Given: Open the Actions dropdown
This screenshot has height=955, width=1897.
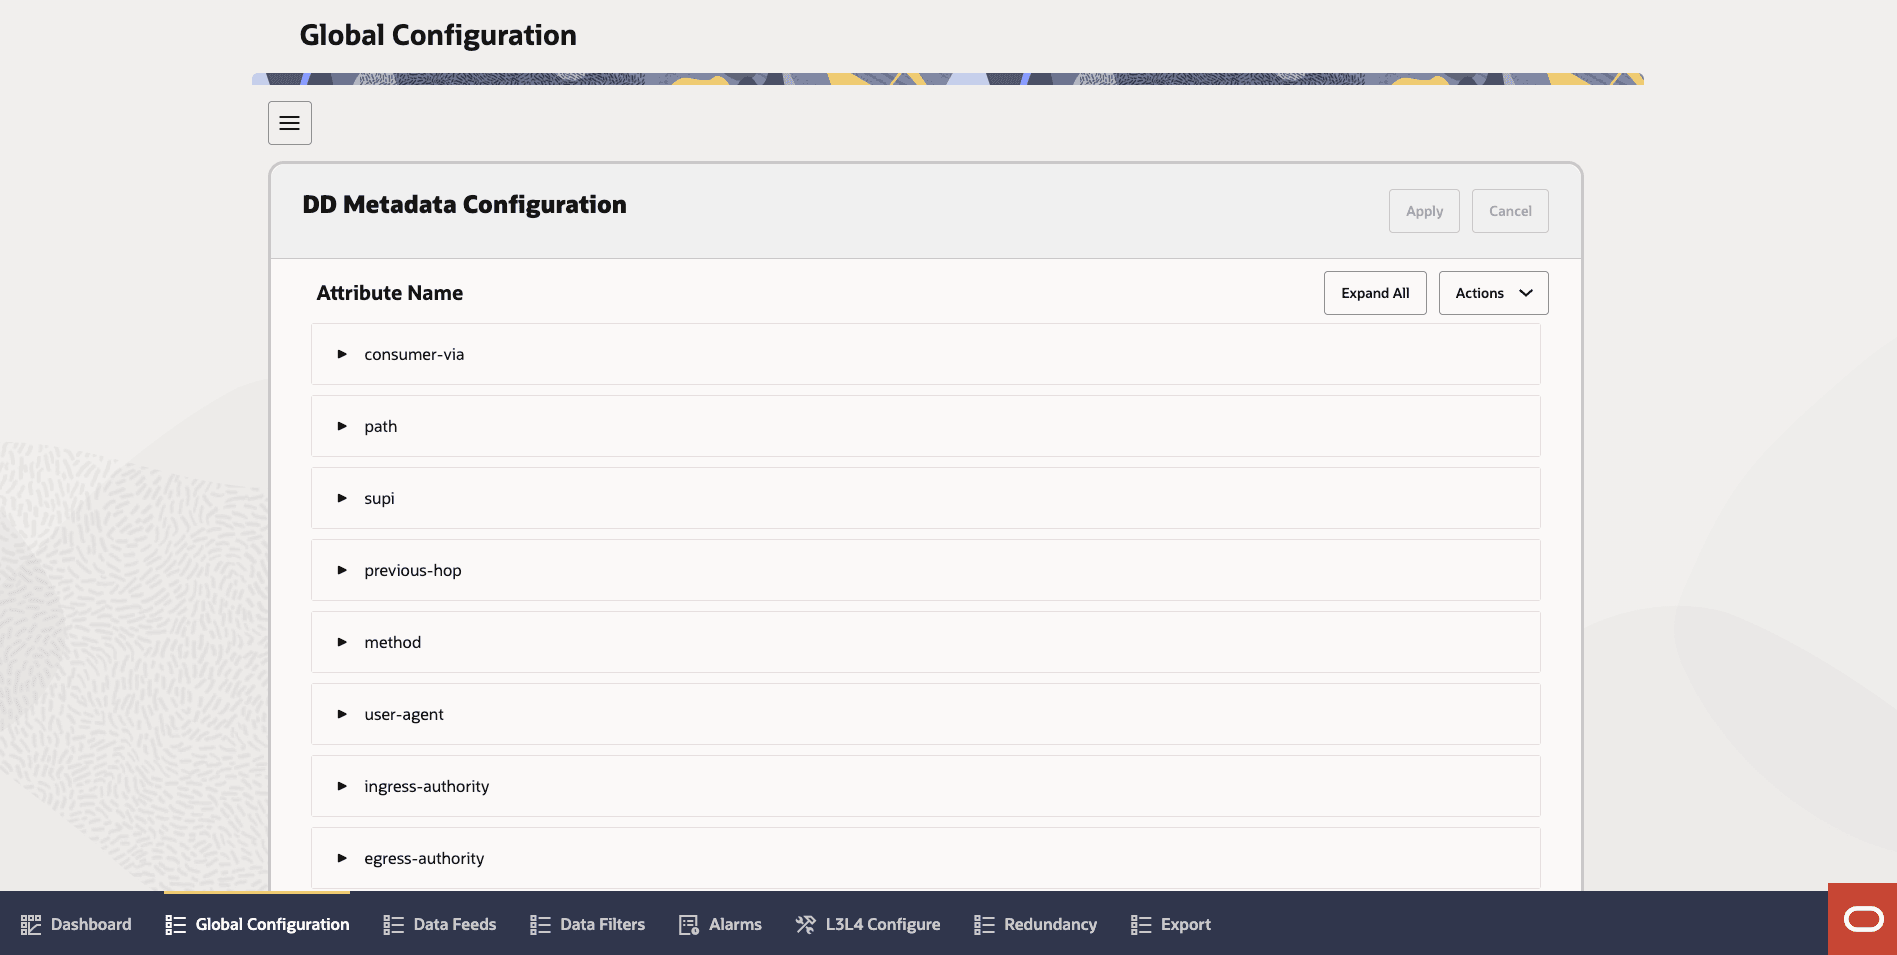Looking at the screenshot, I should click(x=1493, y=292).
